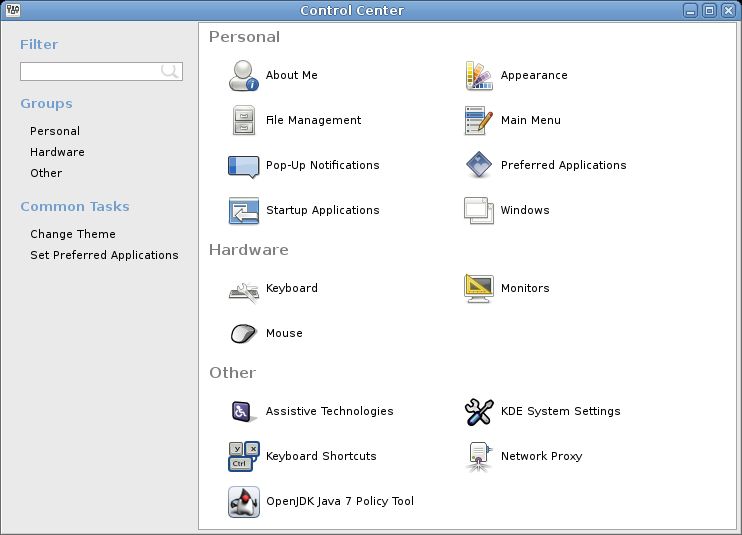742x535 pixels.
Task: Open the About Me icon
Action: pyautogui.click(x=243, y=75)
